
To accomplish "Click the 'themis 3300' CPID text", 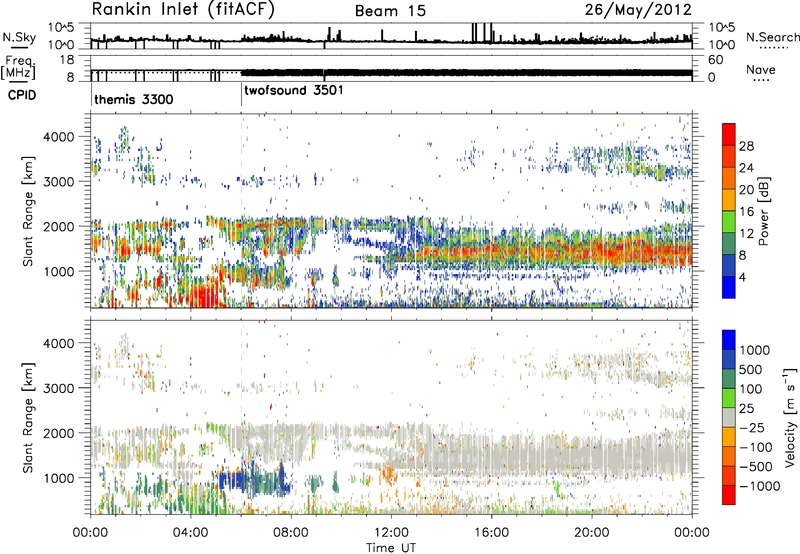I will pyautogui.click(x=134, y=99).
